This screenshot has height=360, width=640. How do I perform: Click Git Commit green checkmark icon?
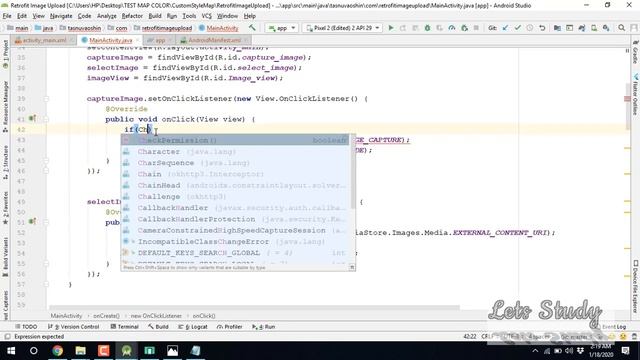coord(518,28)
